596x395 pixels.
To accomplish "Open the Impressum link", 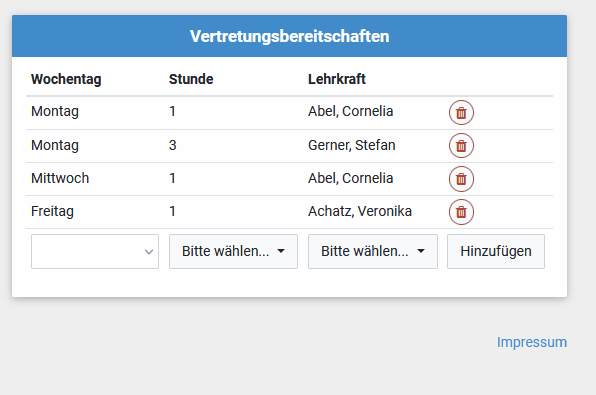I will tap(532, 342).
